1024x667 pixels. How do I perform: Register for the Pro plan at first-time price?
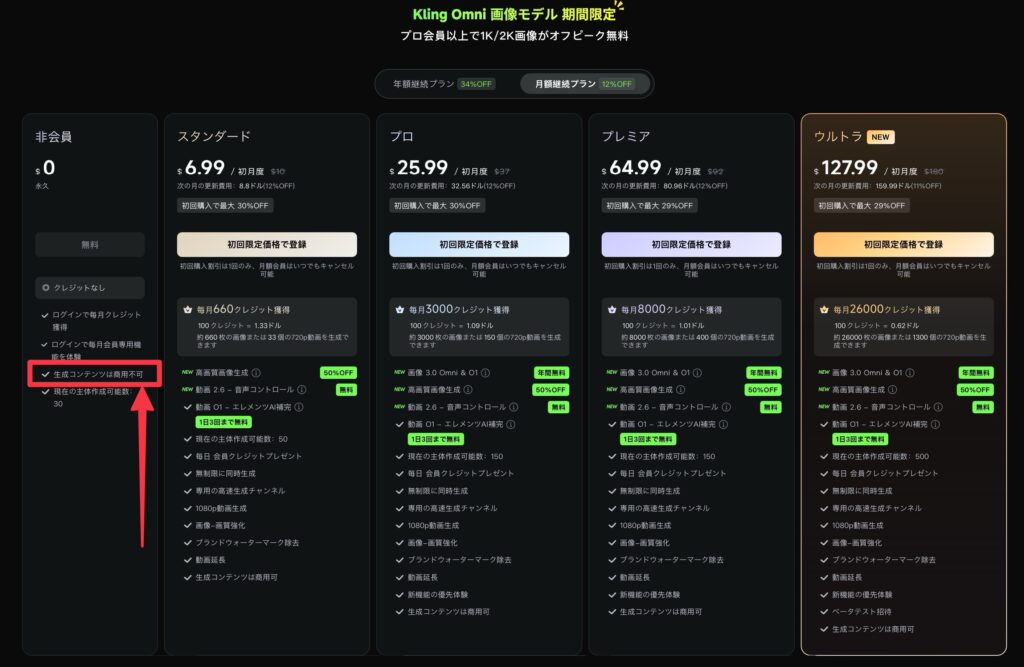click(479, 245)
